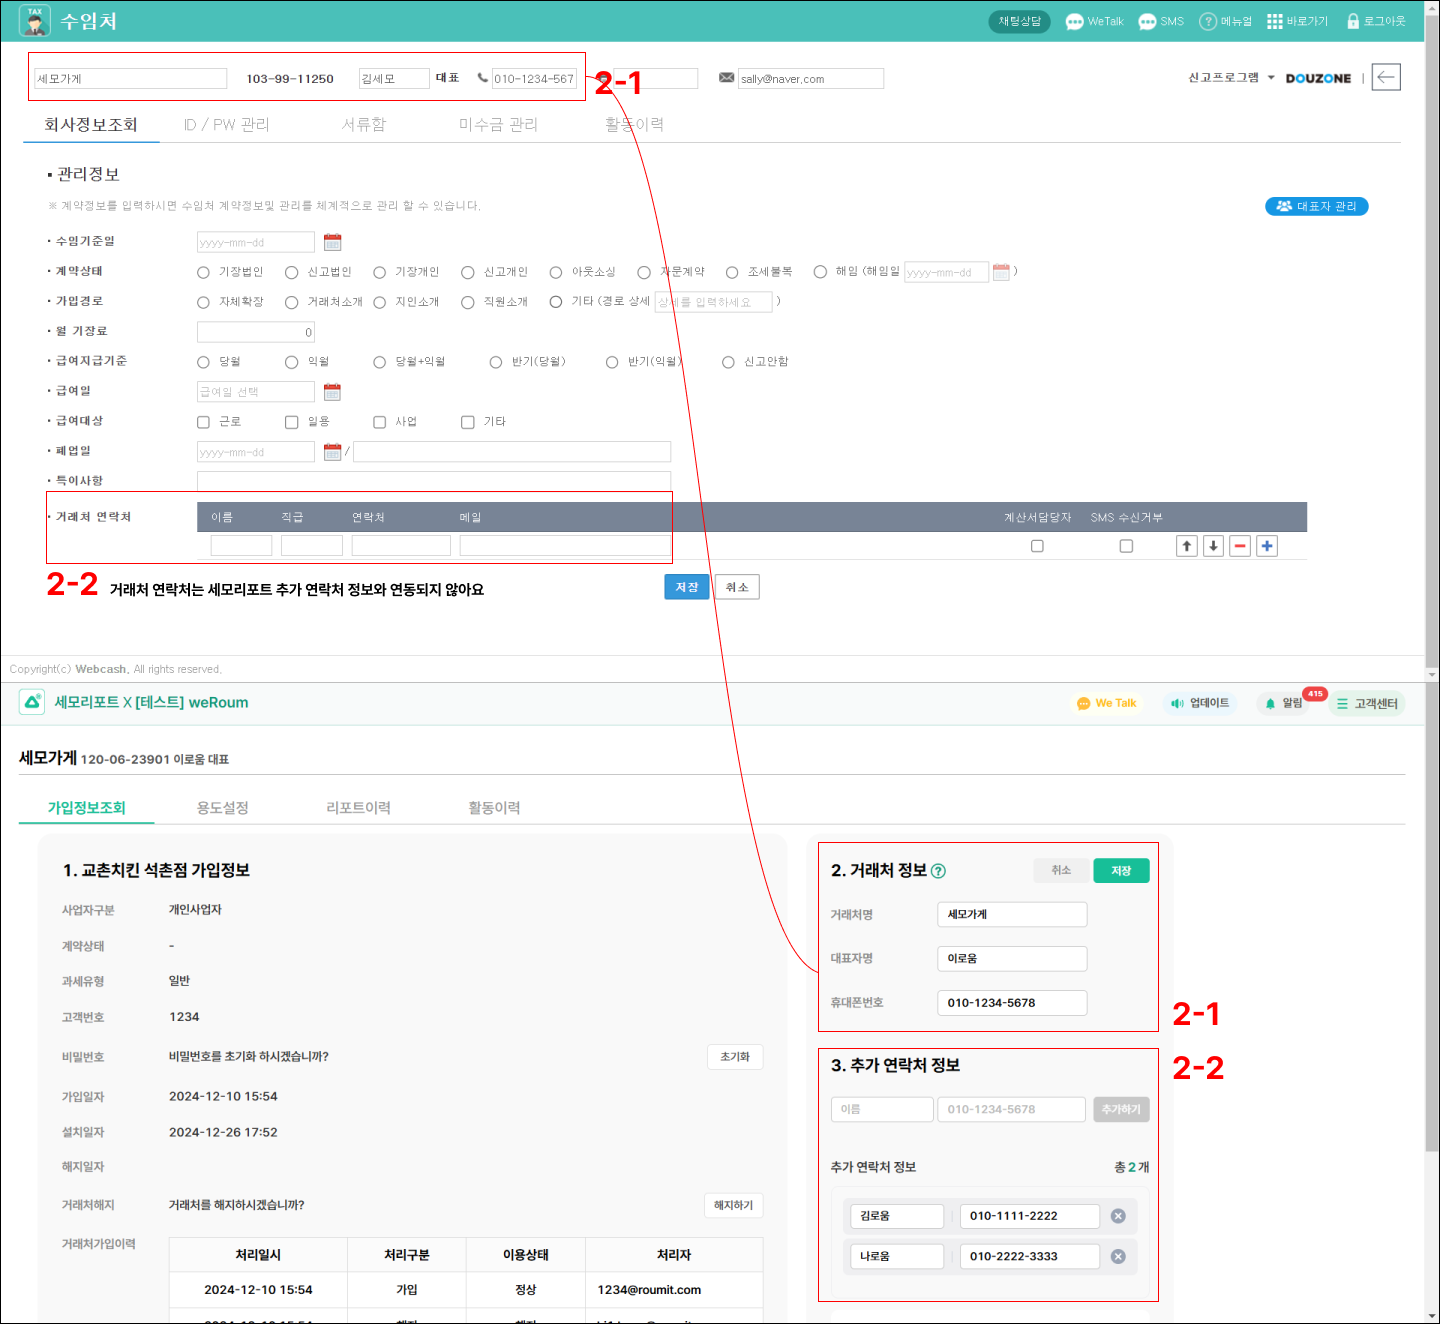Image resolution: width=1440 pixels, height=1324 pixels.
Task: Open the WeTalk chat icon in header
Action: pos(1075,22)
